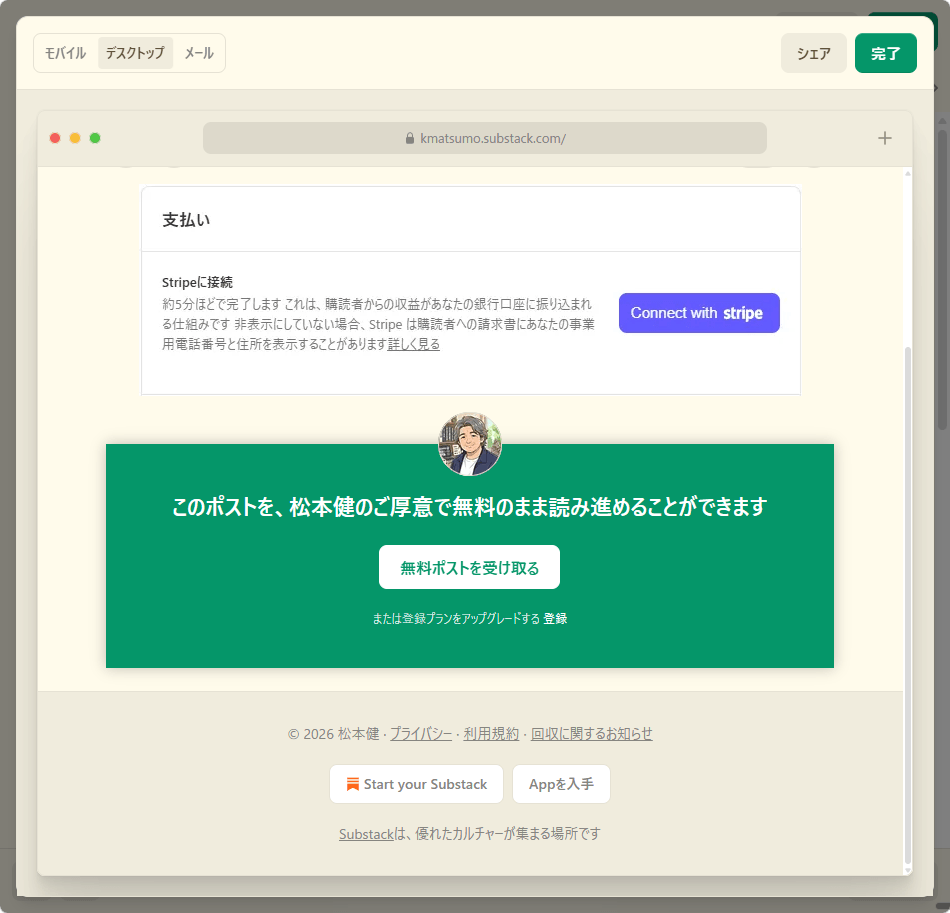The width and height of the screenshot is (950, 913).
Task: Click the kmatsumo.substack.com address bar
Action: click(485, 138)
